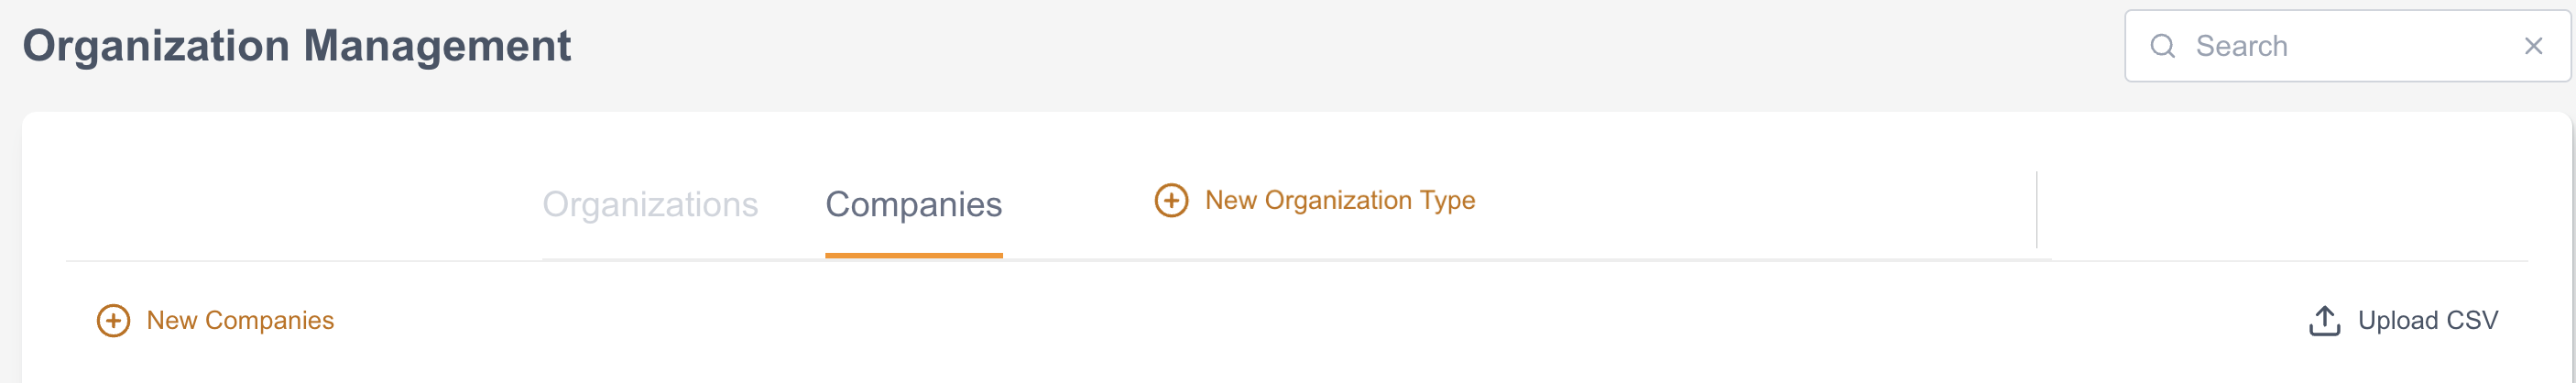2576x383 pixels.
Task: Switch to the Organizations tab
Action: tap(650, 204)
